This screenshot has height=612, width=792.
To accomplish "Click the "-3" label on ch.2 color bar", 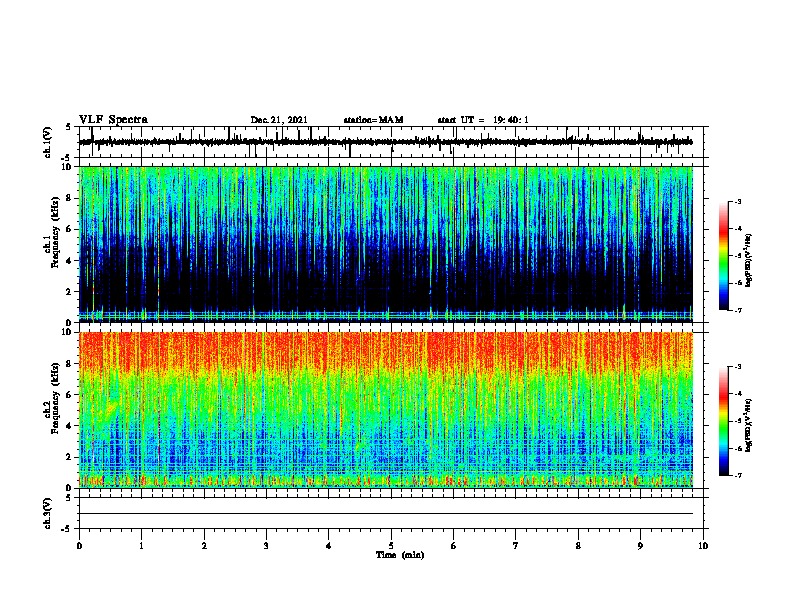I will (x=738, y=367).
